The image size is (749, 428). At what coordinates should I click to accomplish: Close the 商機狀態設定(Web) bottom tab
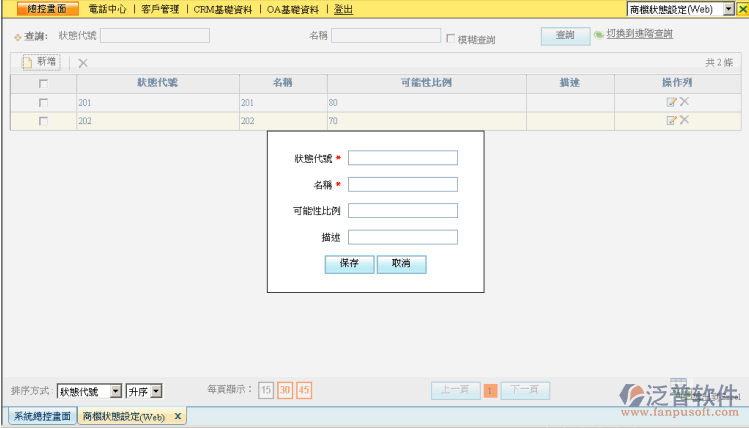pos(178,416)
